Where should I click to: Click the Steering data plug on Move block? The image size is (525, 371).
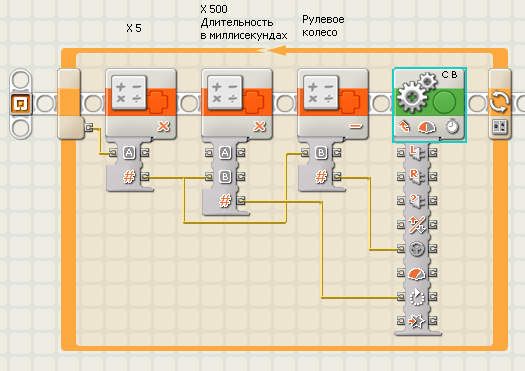coord(401,249)
